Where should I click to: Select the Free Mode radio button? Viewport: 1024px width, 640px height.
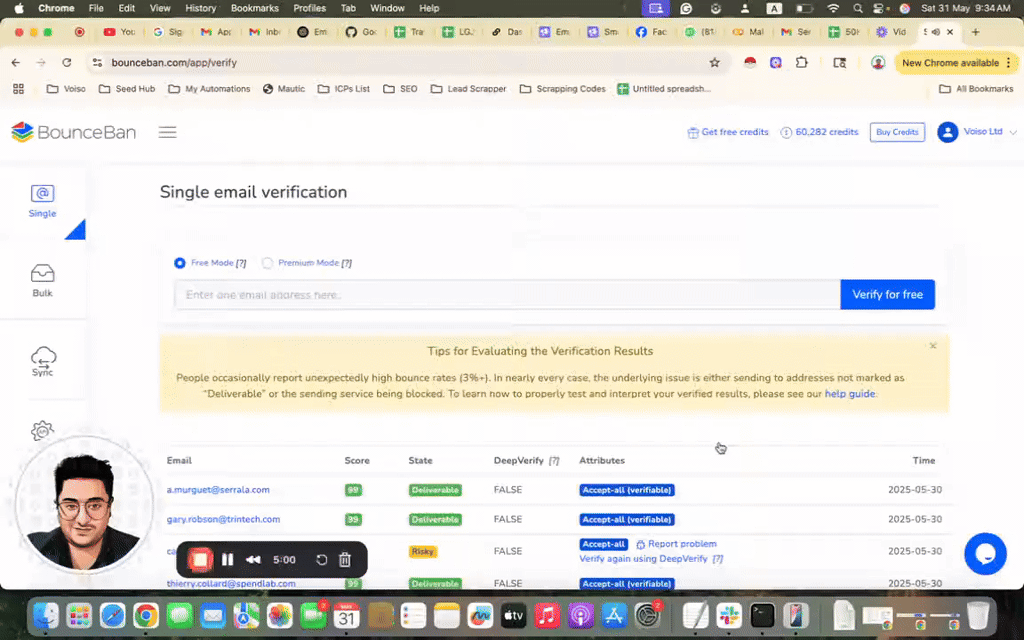[180, 263]
